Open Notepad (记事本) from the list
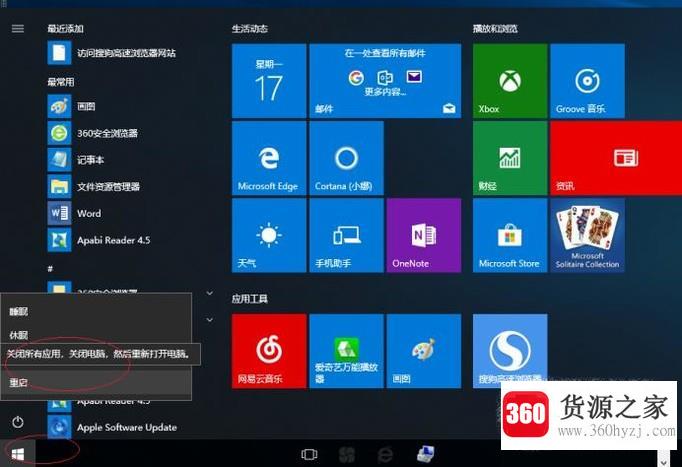Image resolution: width=682 pixels, height=467 pixels. (x=76, y=160)
